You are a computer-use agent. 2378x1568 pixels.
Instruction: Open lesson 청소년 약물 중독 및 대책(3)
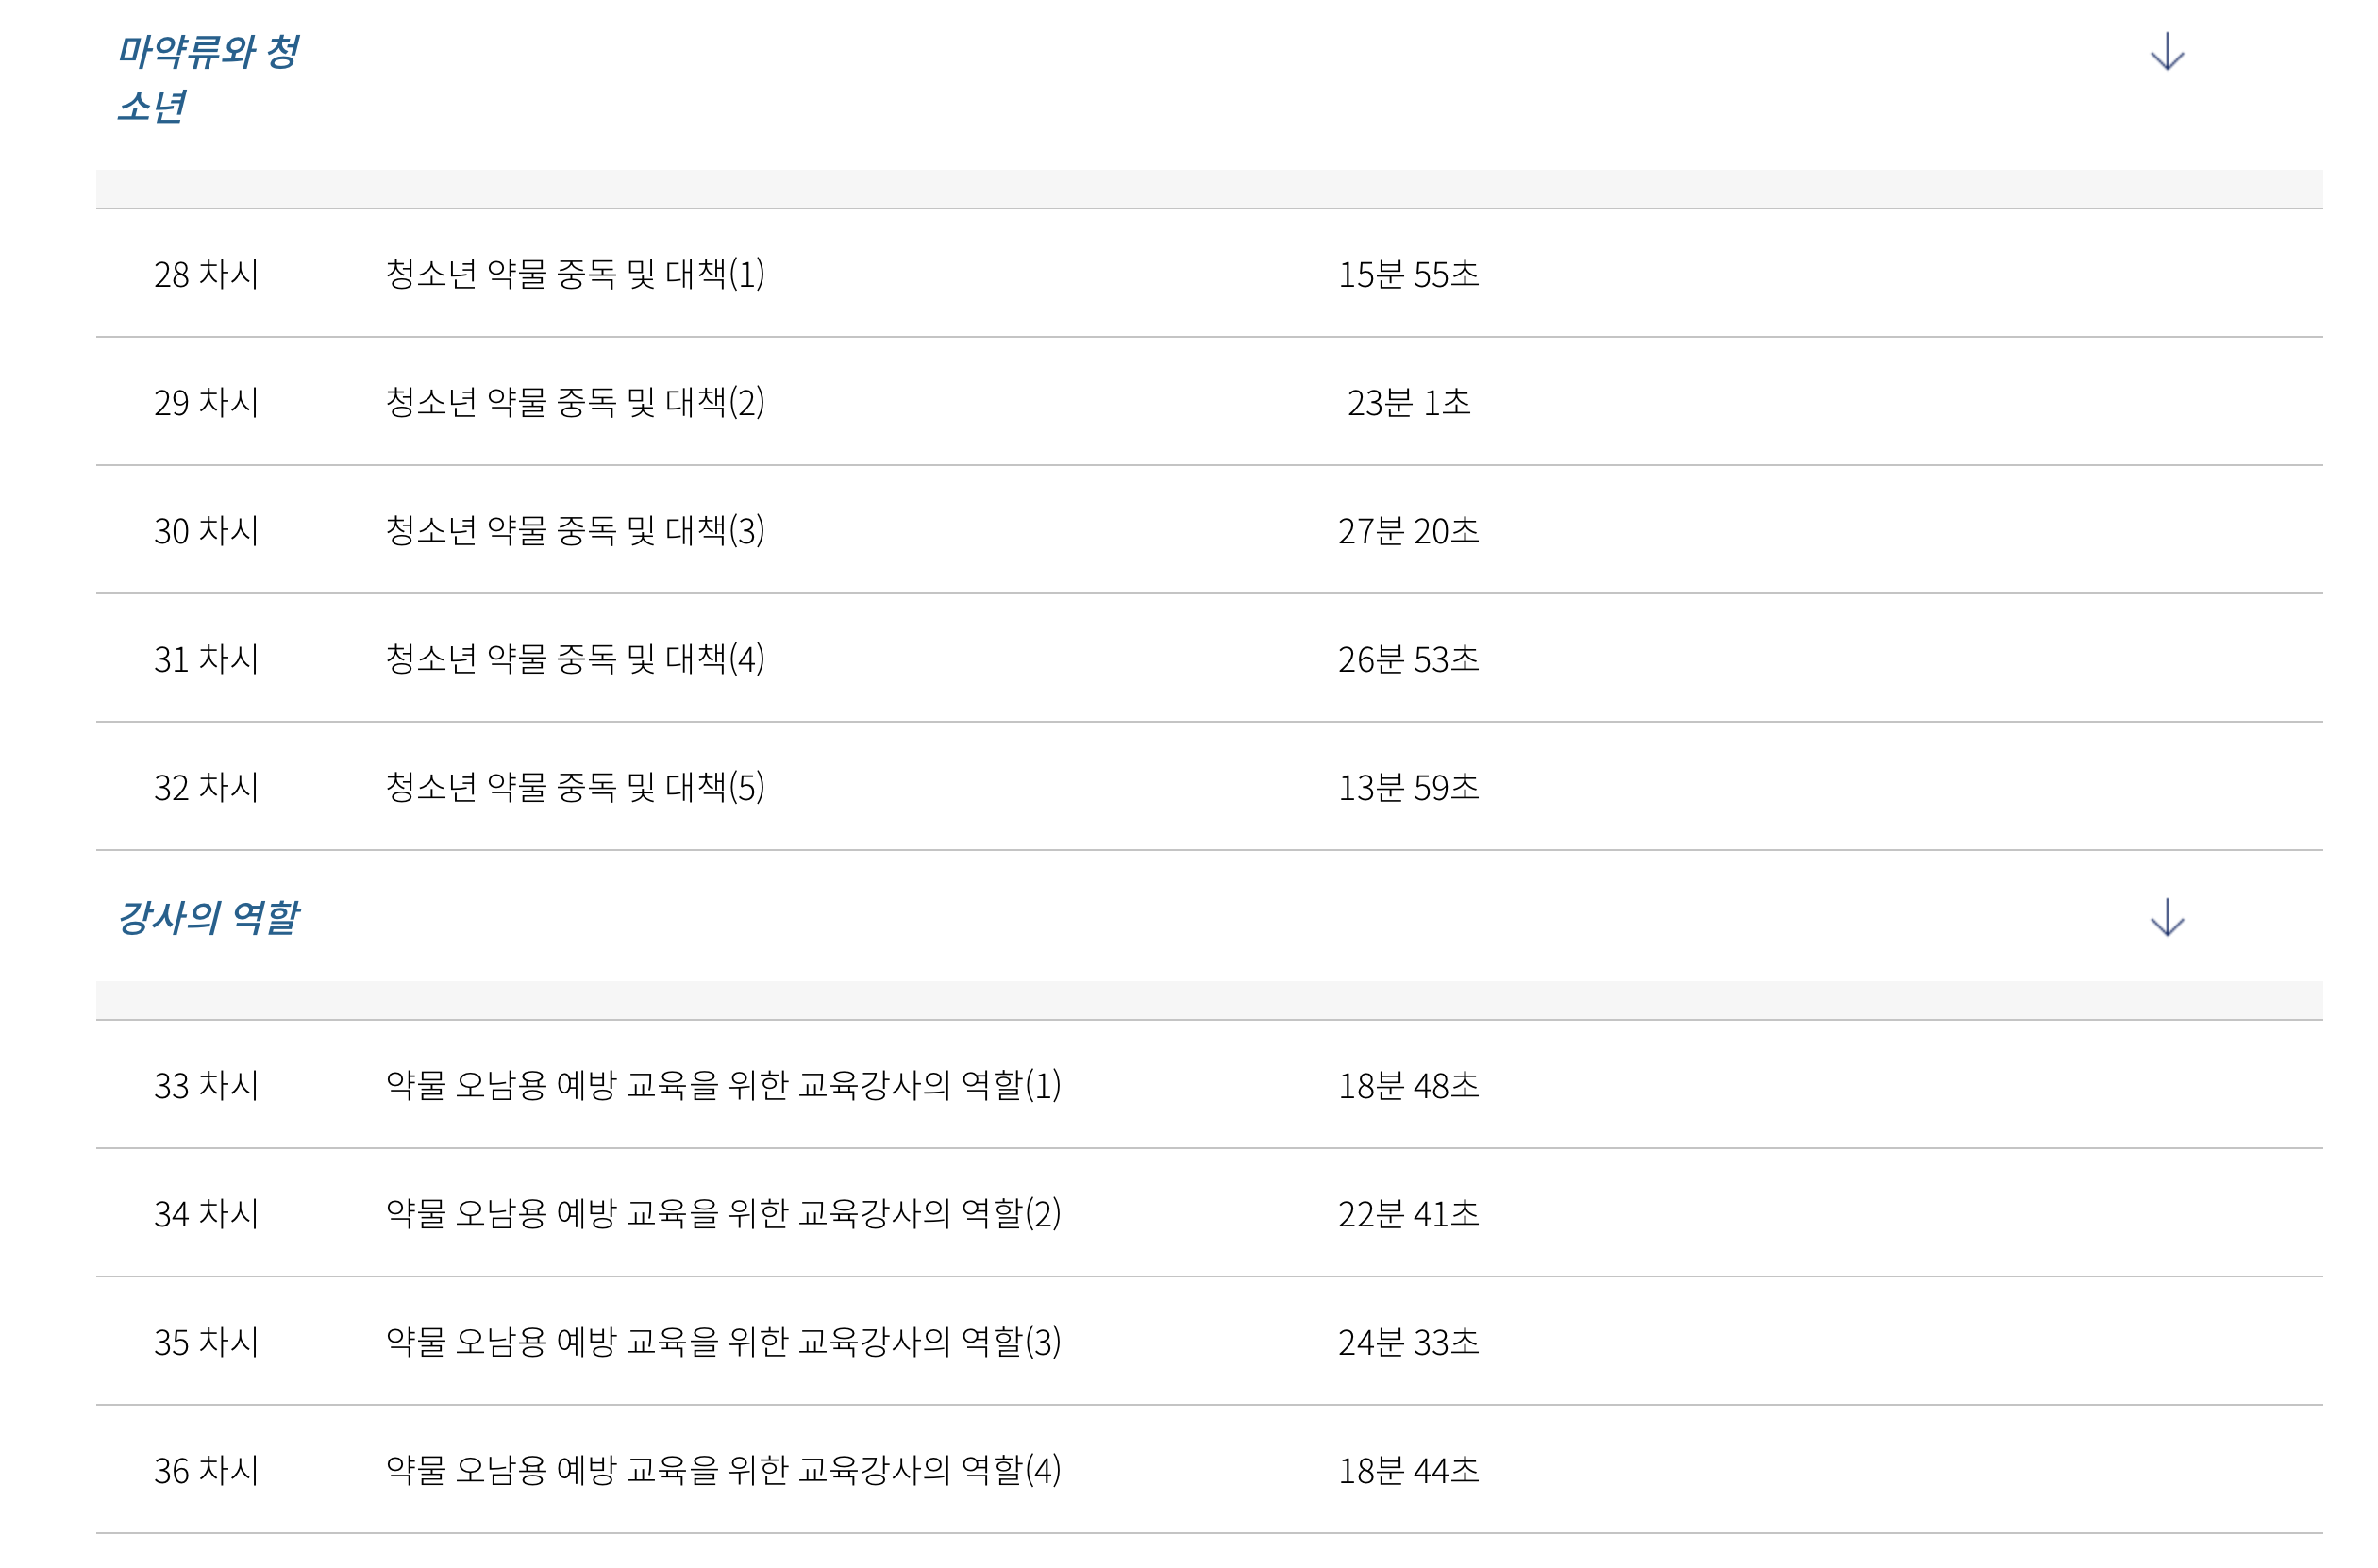tap(575, 530)
